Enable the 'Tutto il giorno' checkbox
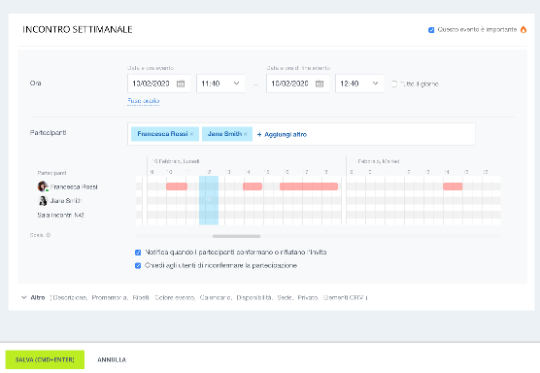 tap(394, 84)
